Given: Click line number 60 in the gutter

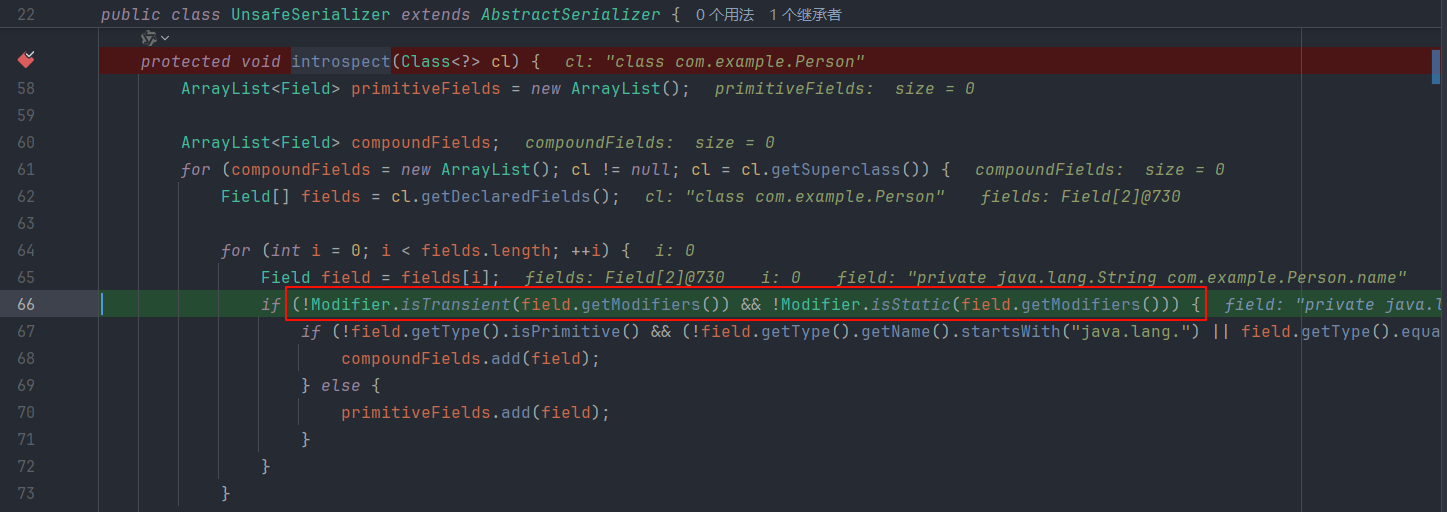Looking at the screenshot, I should (x=26, y=142).
